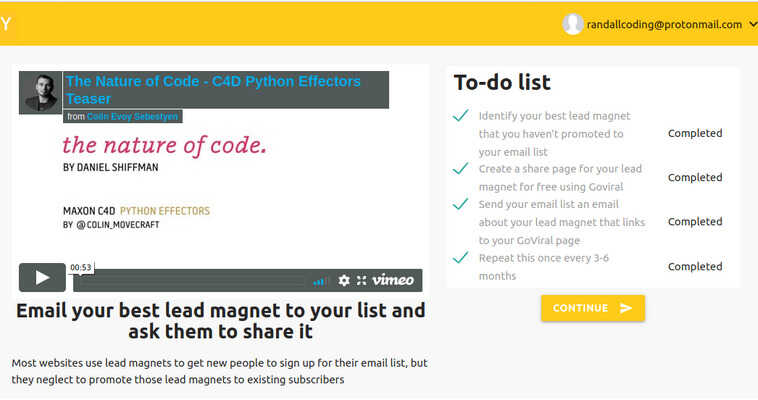Click 'PYTHON EFFECTORS' text in video
758x400 pixels.
click(x=165, y=211)
